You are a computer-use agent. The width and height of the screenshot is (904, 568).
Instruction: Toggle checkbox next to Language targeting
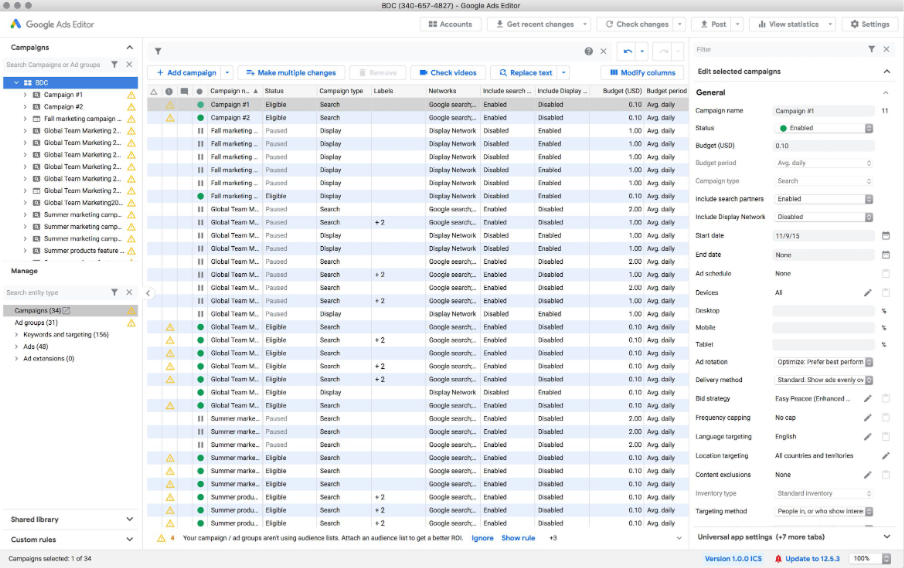point(886,437)
